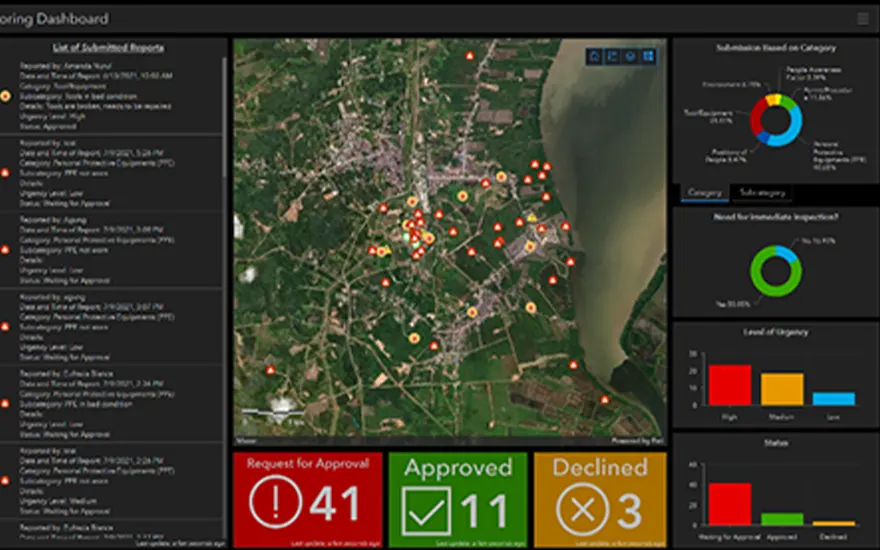Click the yellow circle symbol beside Amanda Nurul's report
Screen dimensions: 880x550
tap(6, 96)
